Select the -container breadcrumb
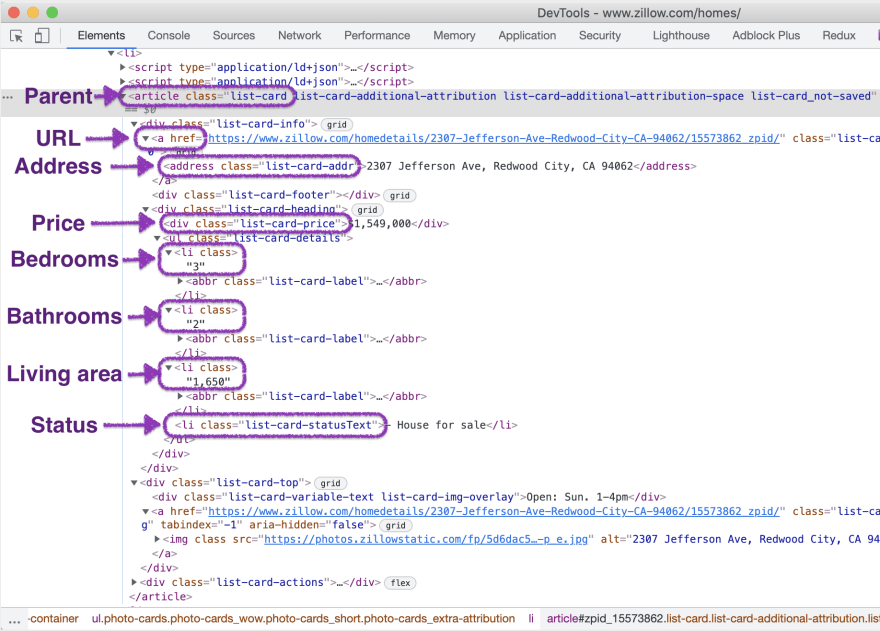The width and height of the screenshot is (880, 631). point(54,619)
